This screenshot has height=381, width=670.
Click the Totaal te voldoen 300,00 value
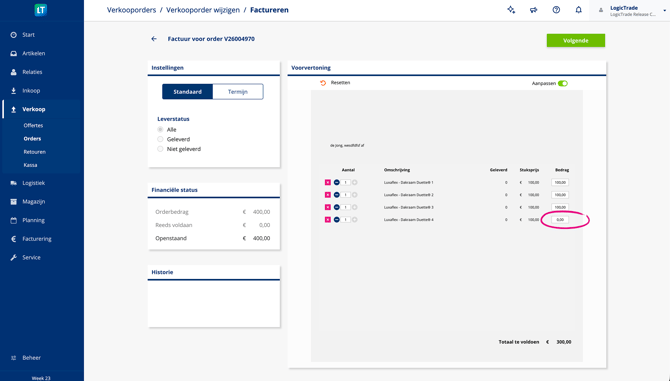coord(564,342)
